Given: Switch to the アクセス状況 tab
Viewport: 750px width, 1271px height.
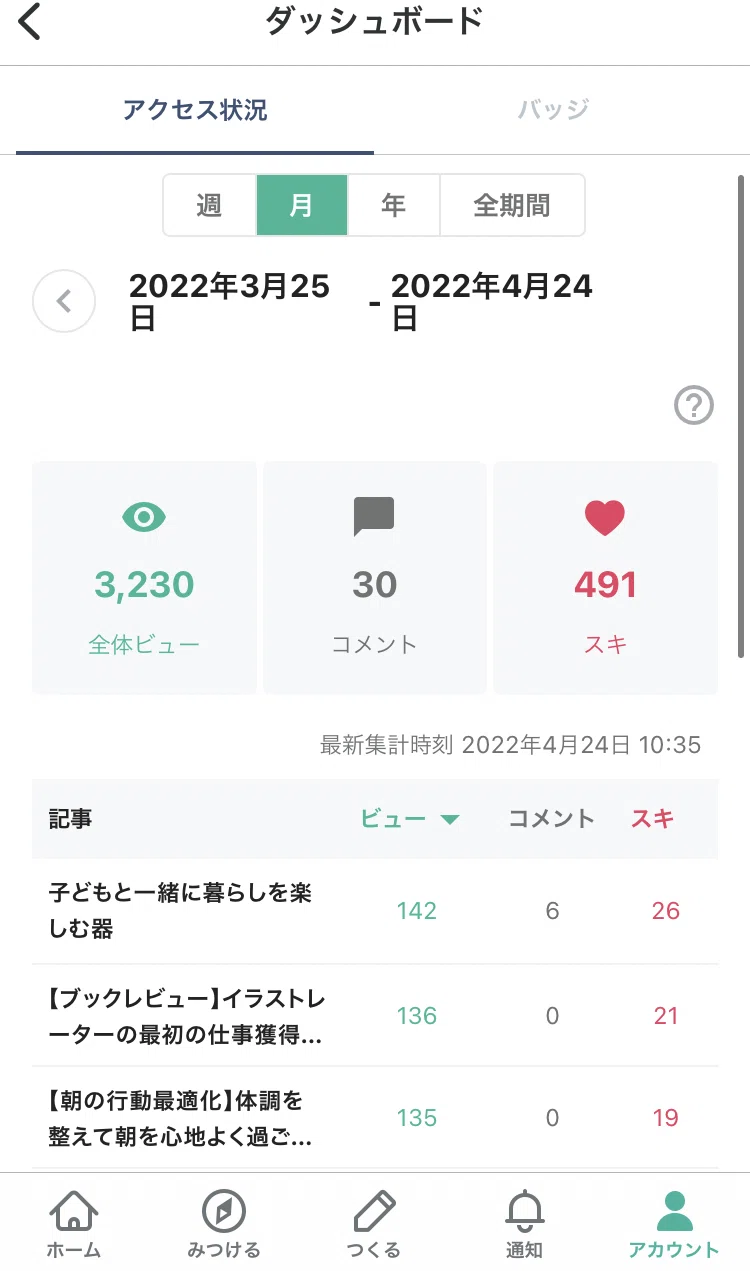Looking at the screenshot, I should (x=195, y=109).
